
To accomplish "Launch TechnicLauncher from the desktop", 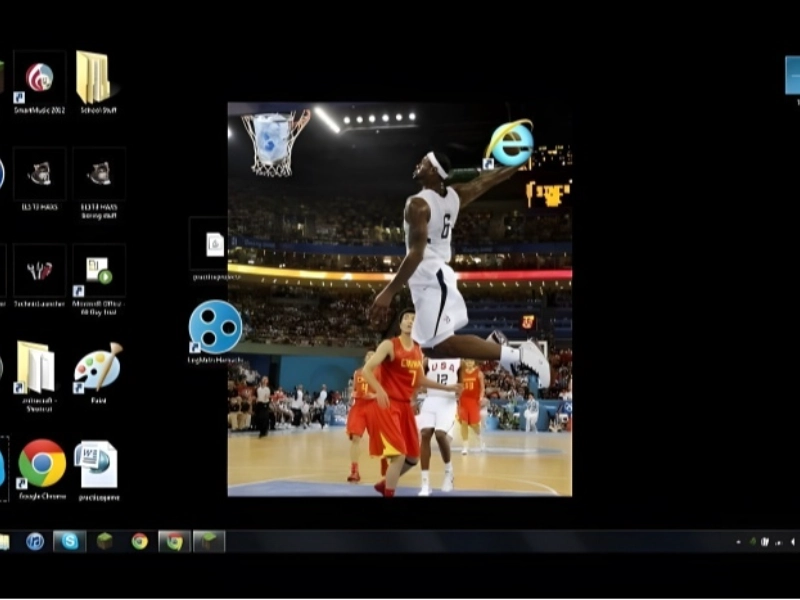I will coord(40,271).
